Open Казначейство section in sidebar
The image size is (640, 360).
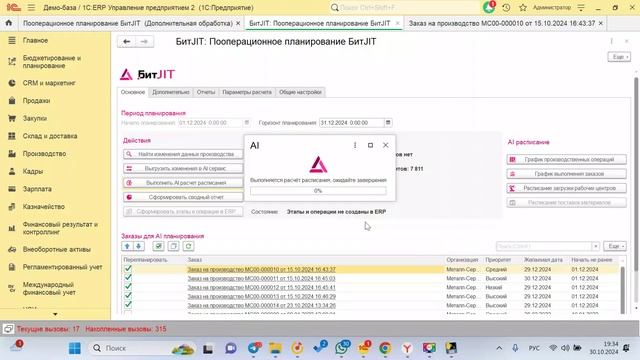pos(44,207)
